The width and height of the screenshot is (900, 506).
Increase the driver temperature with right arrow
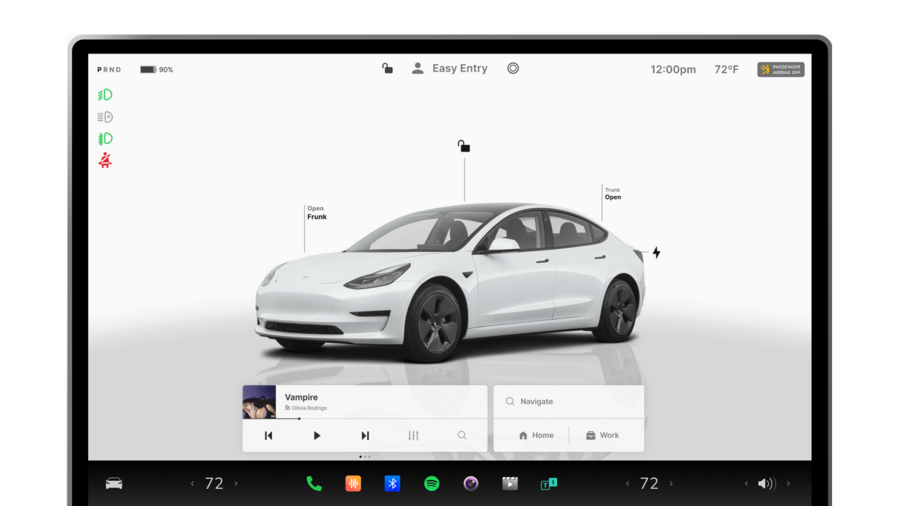point(236,484)
